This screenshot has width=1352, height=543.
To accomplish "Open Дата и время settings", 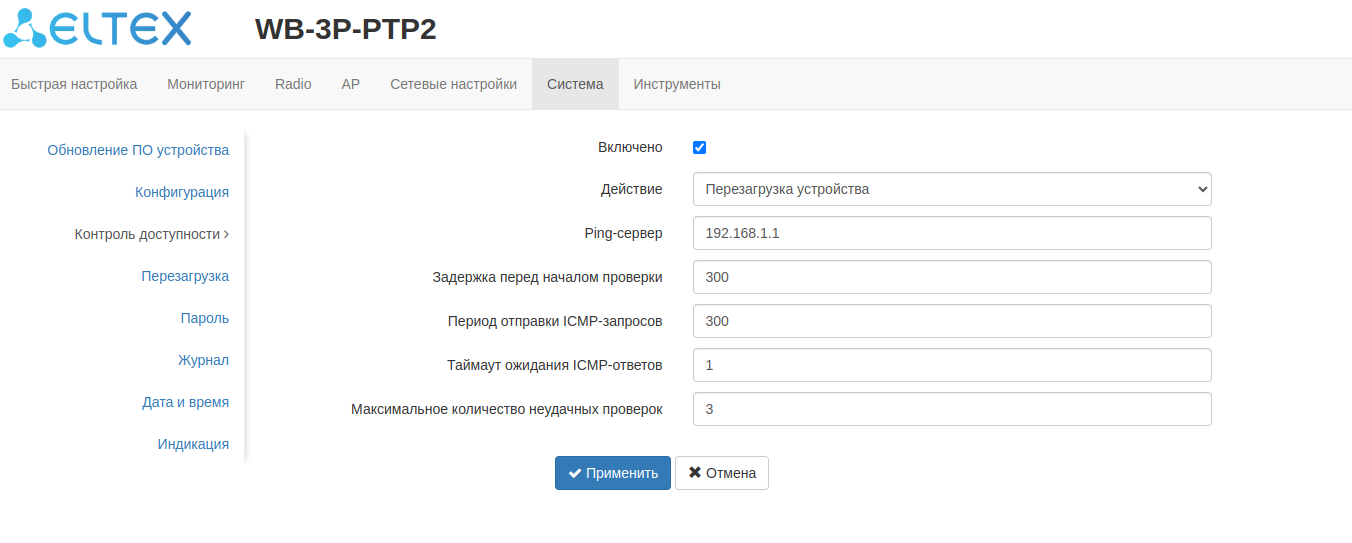I will coord(185,402).
